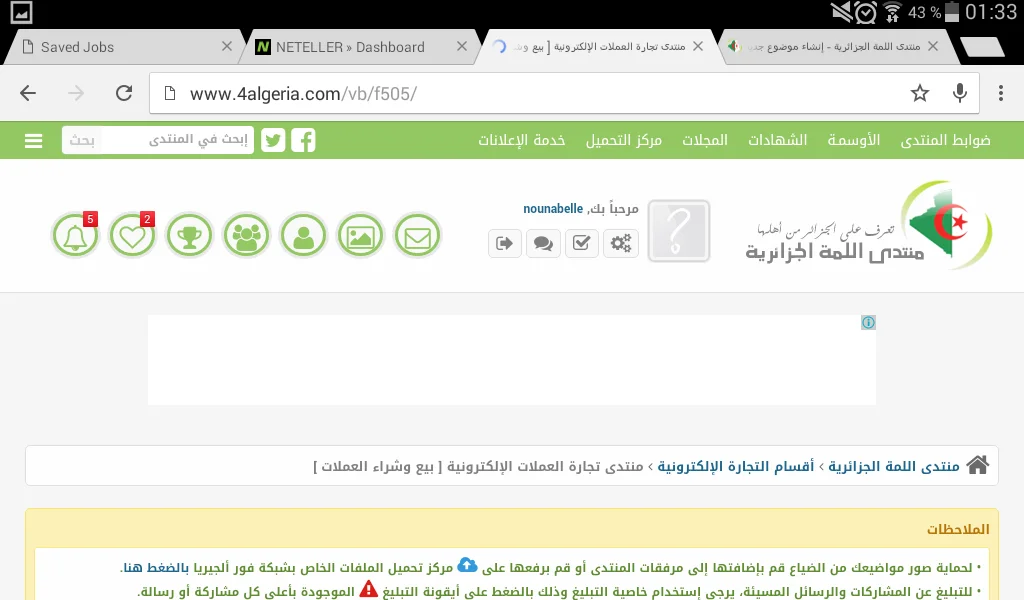Switch to the NETELLER Dashboard tab
1024x600 pixels.
(349, 47)
